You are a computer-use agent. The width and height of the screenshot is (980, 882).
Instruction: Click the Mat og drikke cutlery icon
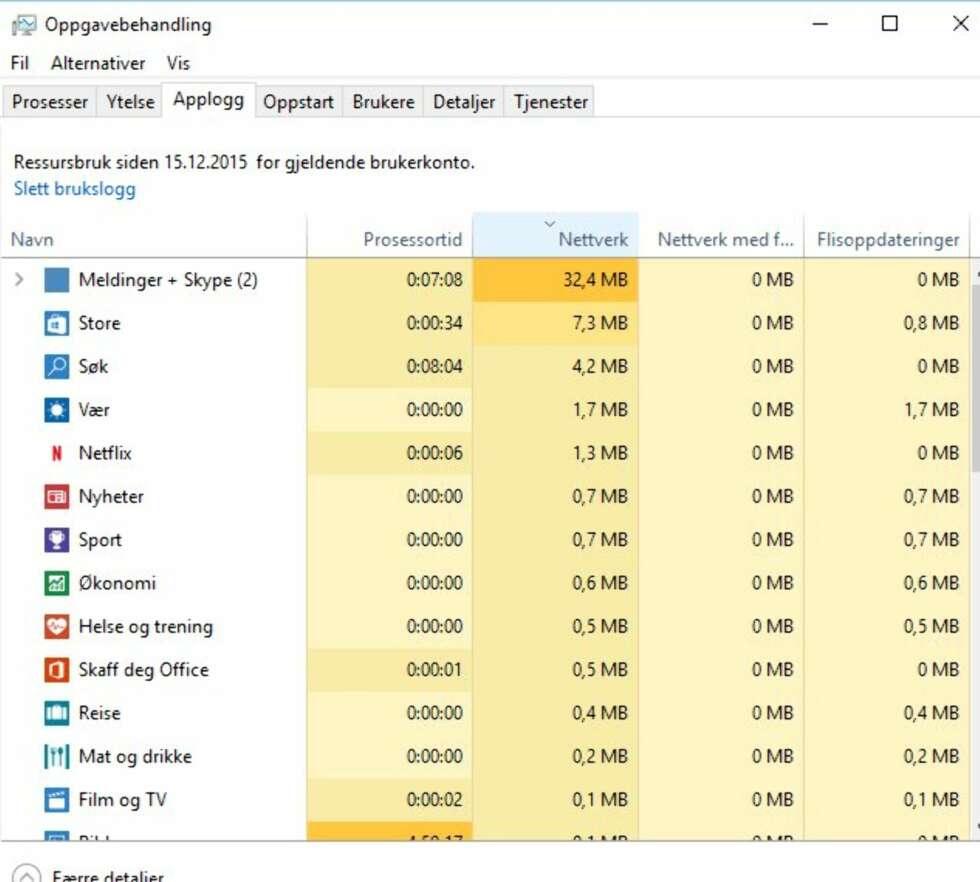pos(56,756)
